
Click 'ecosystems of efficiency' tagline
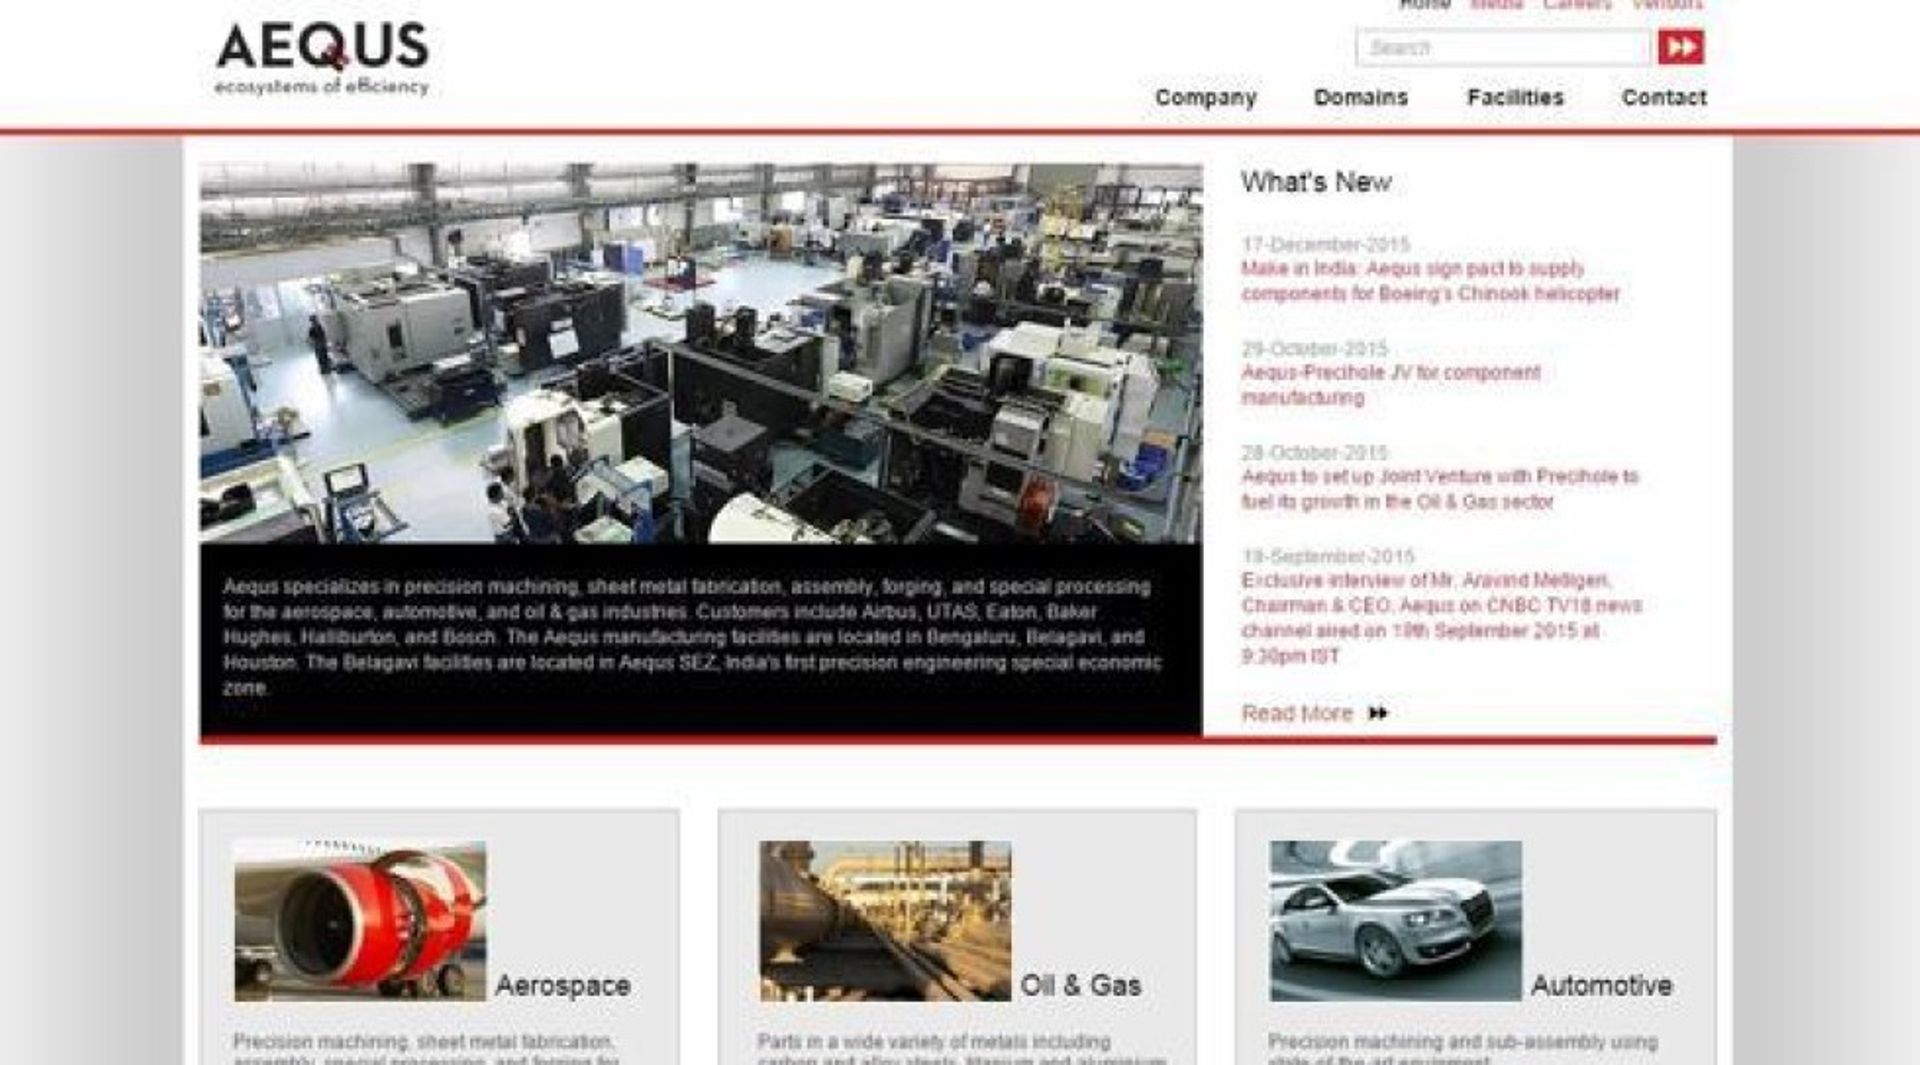point(322,87)
